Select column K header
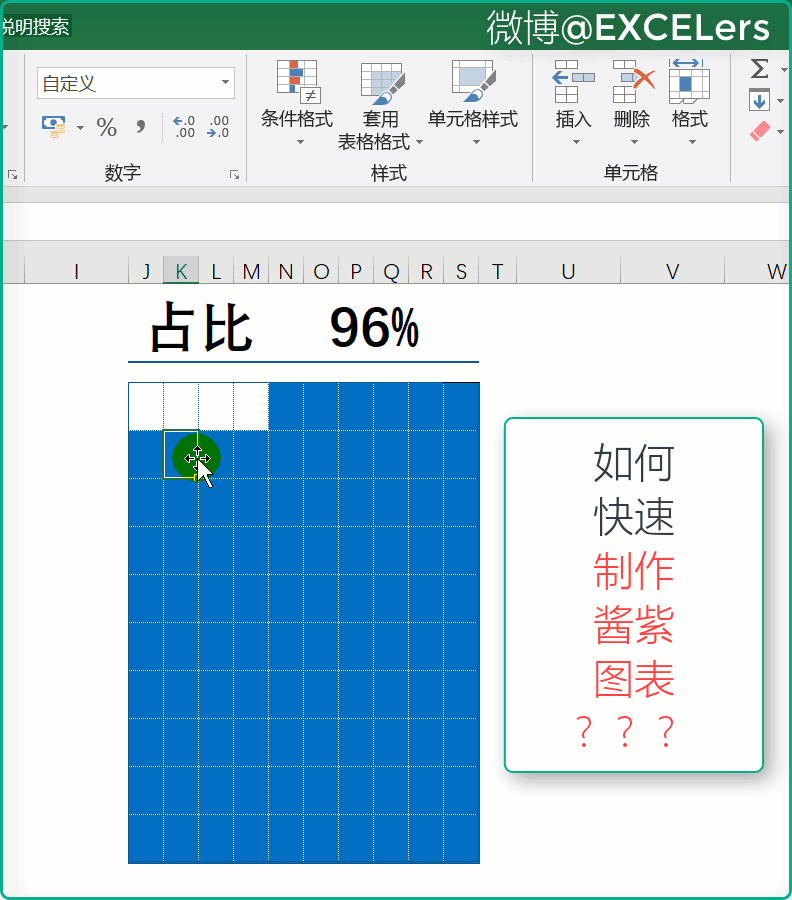Screen dimensions: 792x900 181,271
